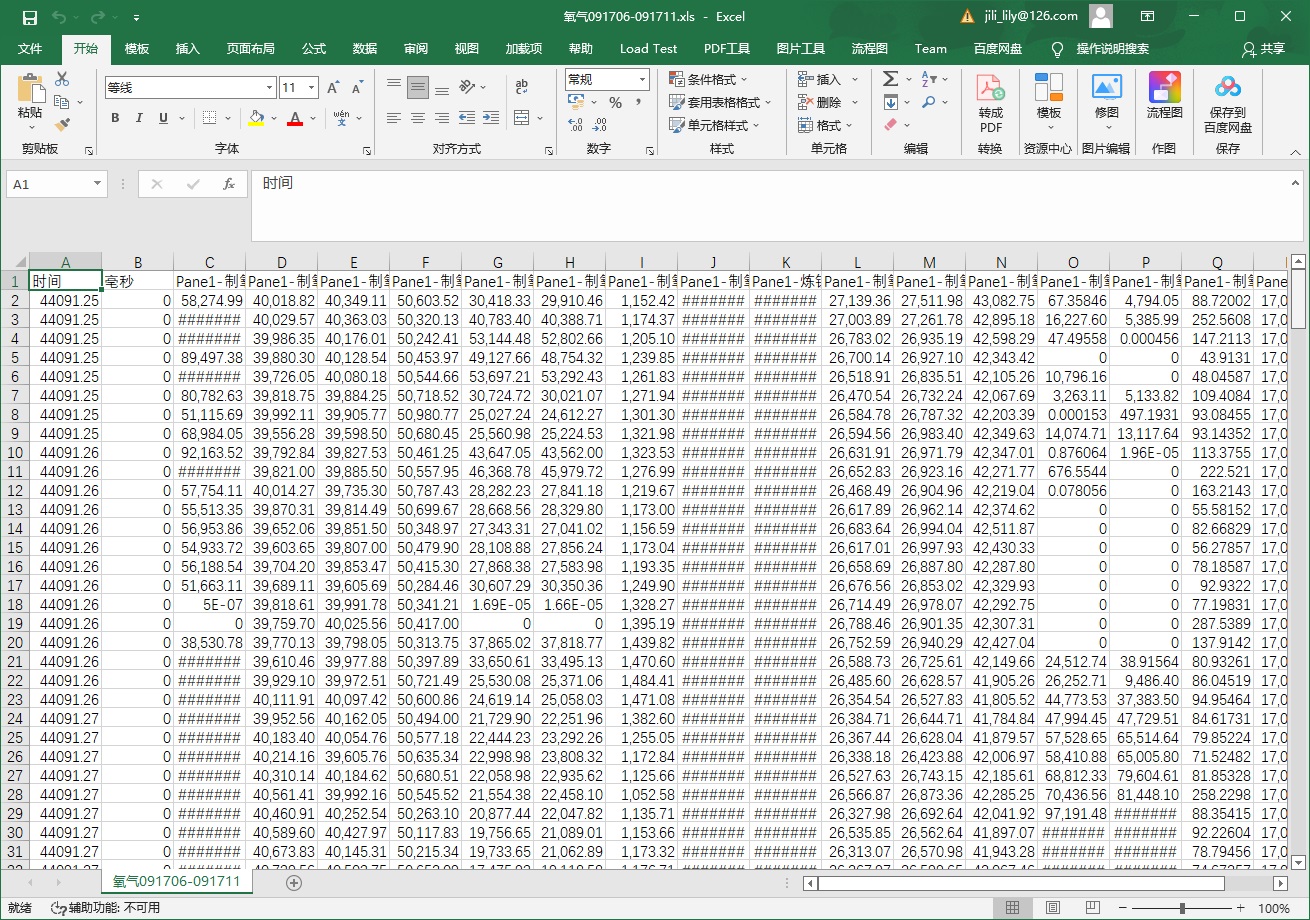This screenshot has height=920, width=1310.
Task: Click the AutoSum sigma icon
Action: 890,79
